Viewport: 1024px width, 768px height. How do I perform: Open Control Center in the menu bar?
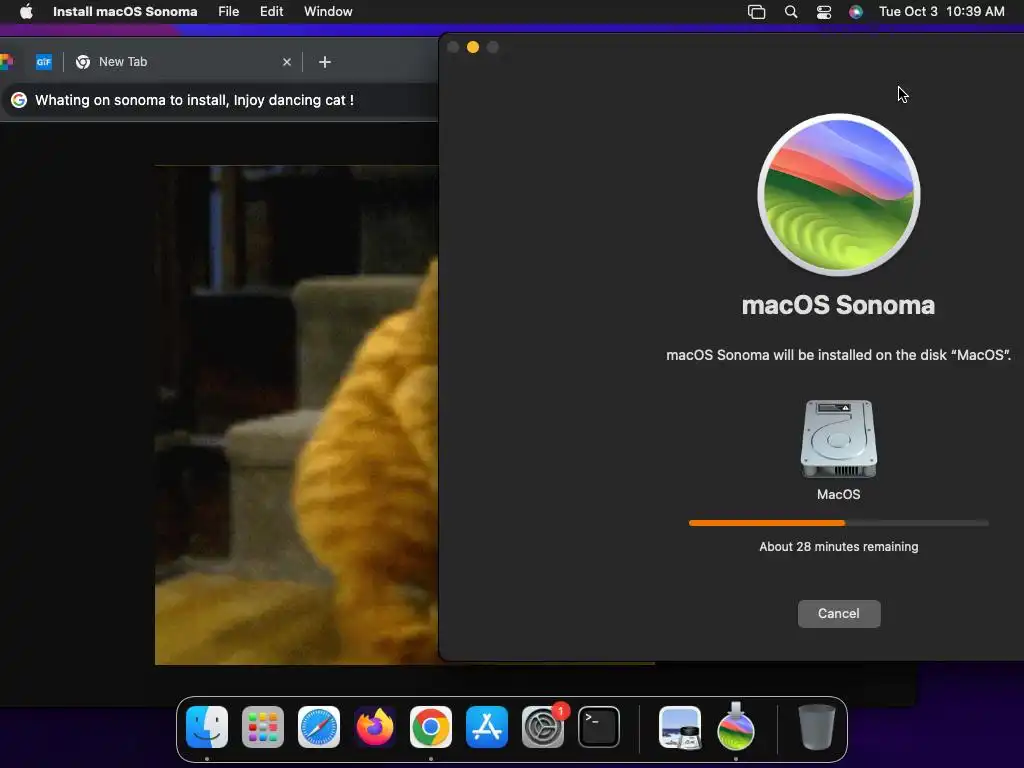[824, 12]
